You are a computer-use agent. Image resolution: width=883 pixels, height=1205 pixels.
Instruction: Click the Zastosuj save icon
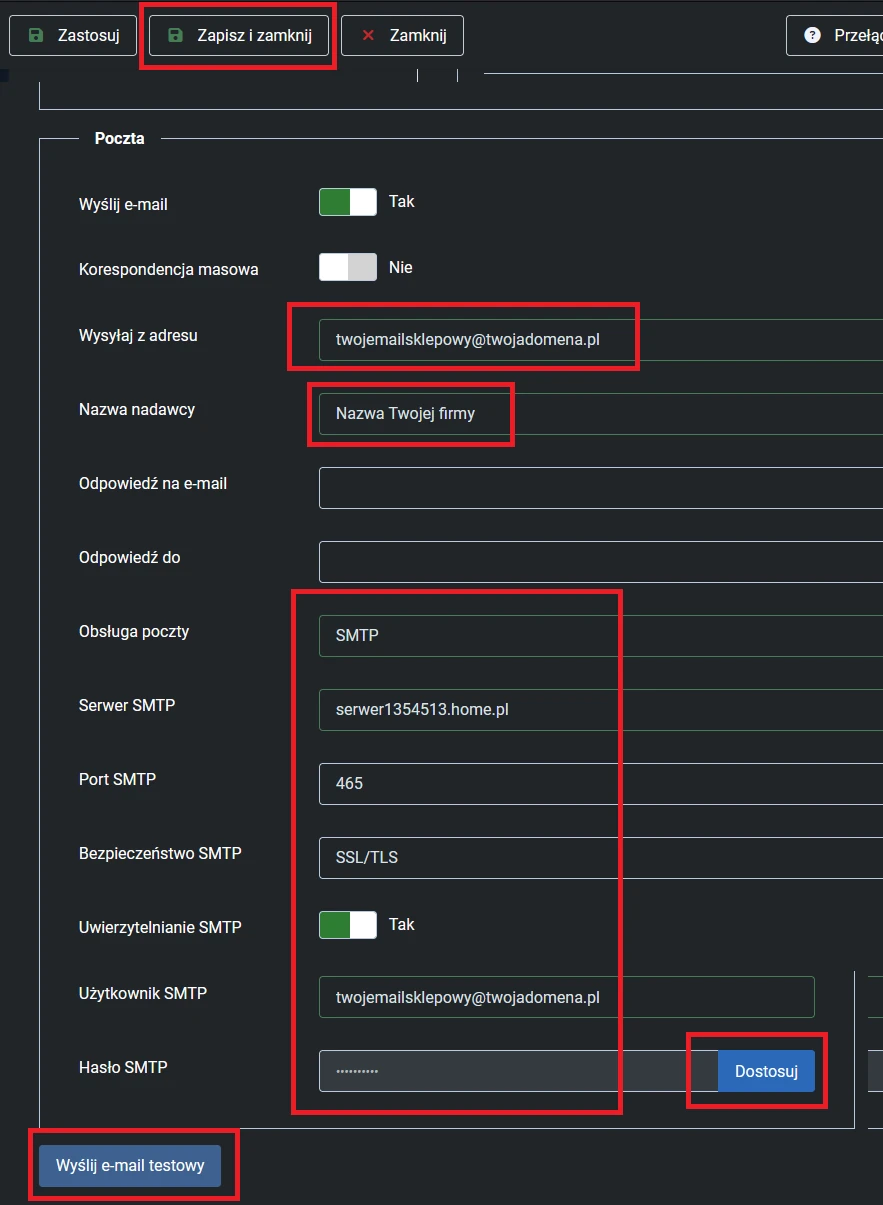tap(36, 36)
